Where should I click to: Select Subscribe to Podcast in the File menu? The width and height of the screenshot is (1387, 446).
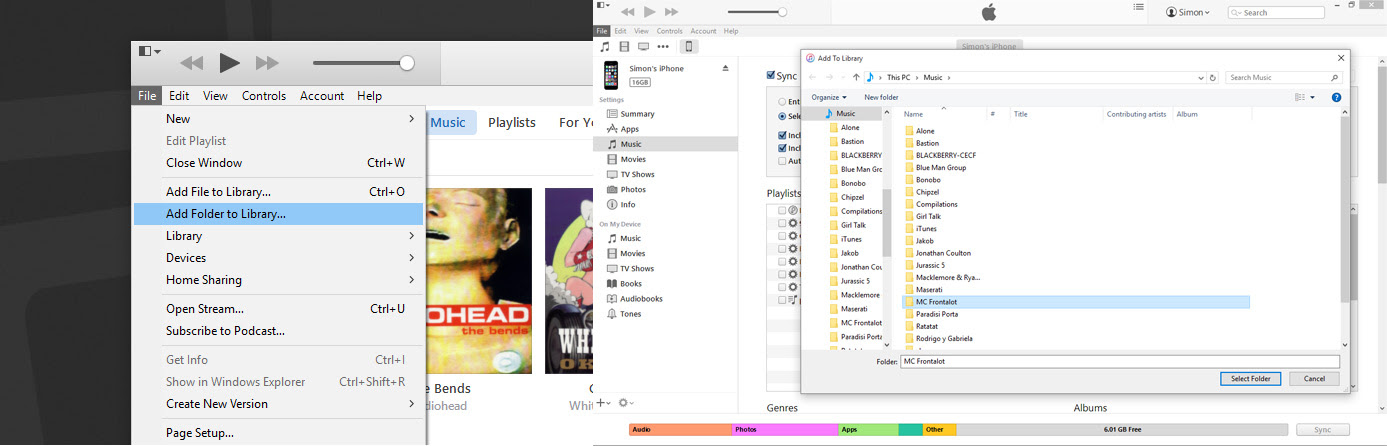pyautogui.click(x=279, y=331)
